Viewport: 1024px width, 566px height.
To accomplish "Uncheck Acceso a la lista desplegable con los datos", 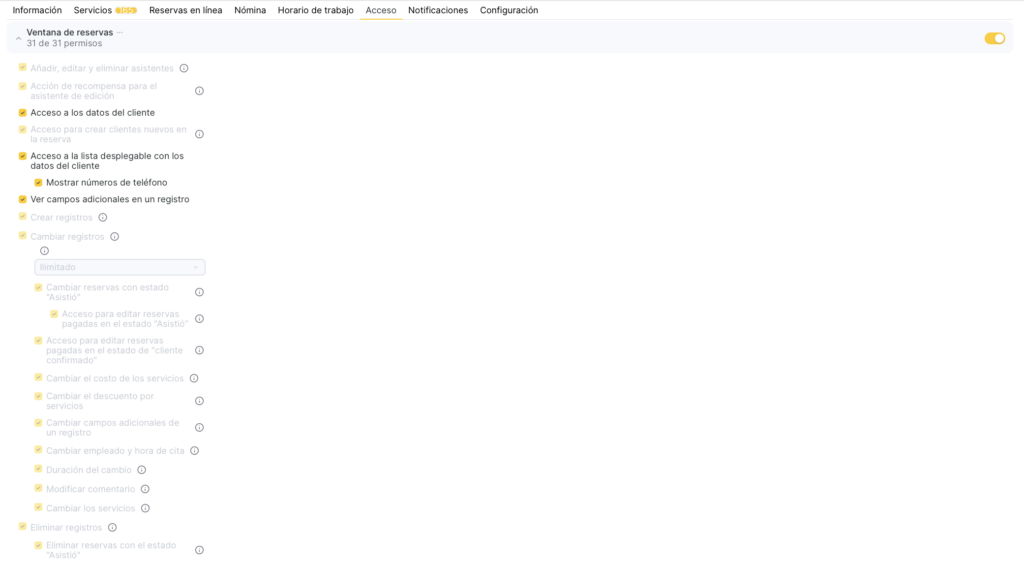I will point(23,156).
